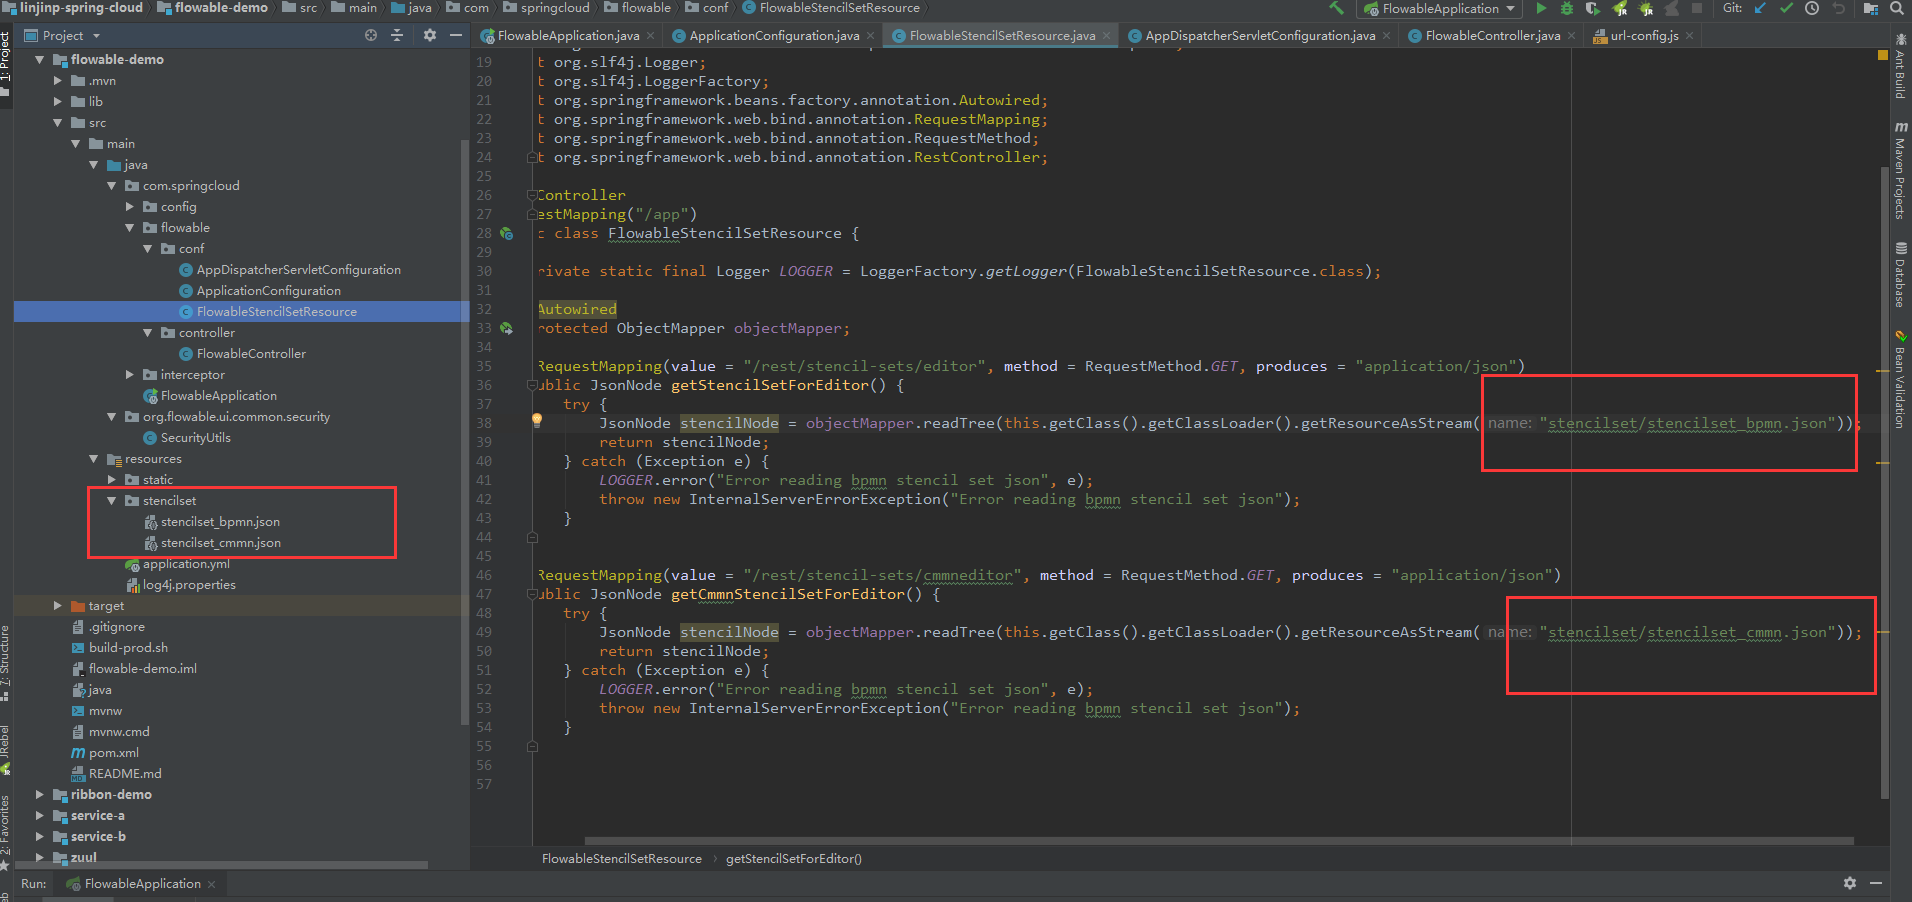Screen dimensions: 1912x902
Task: Open Ant Build tool window
Action: click(x=1900, y=66)
